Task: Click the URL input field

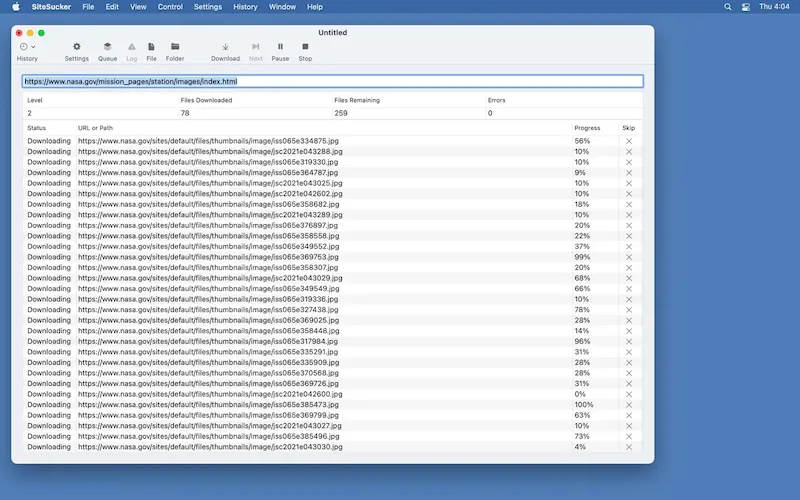Action: [x=333, y=81]
